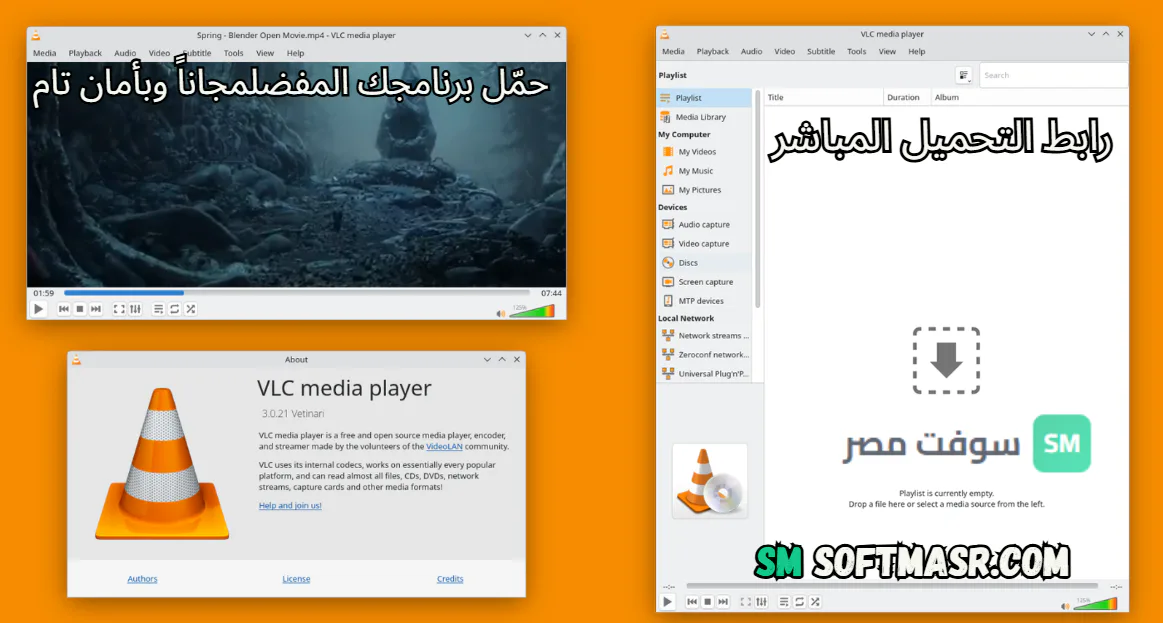Select Universal Plug'n'Play entry in sidebar
Screen dimensions: 1163x623
coord(704,374)
